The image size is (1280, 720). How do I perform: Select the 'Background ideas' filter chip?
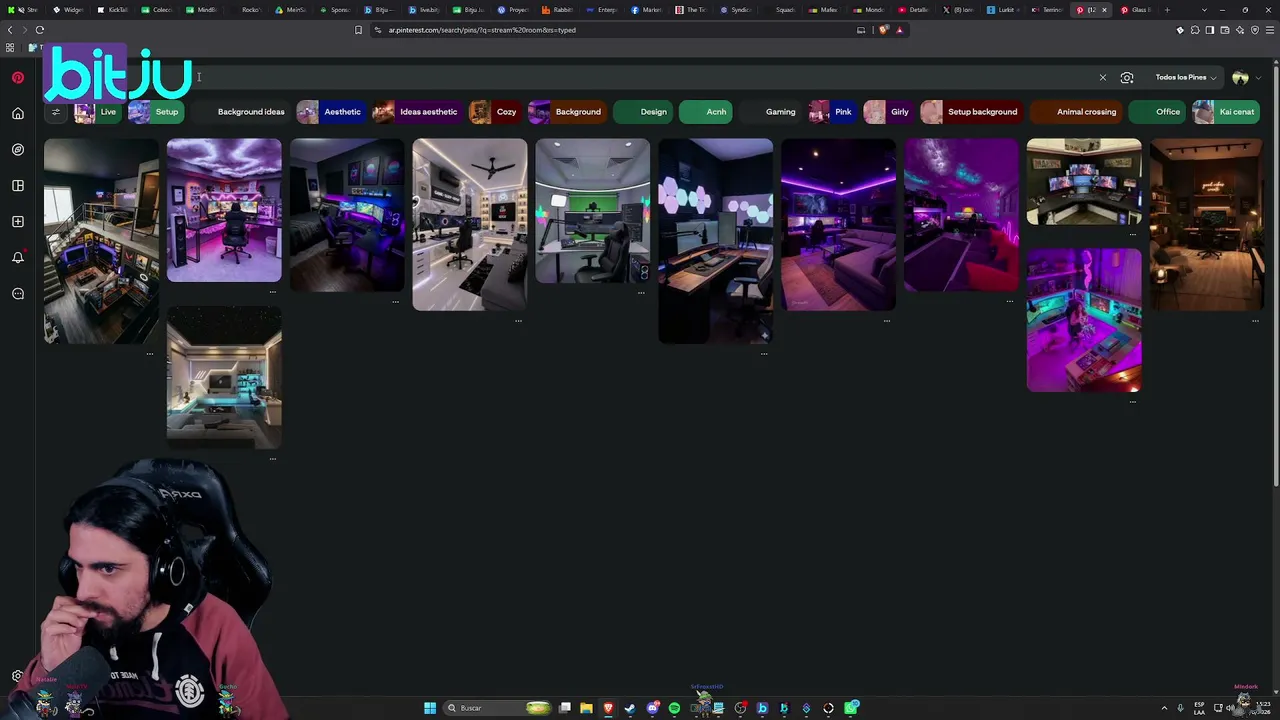(240, 112)
